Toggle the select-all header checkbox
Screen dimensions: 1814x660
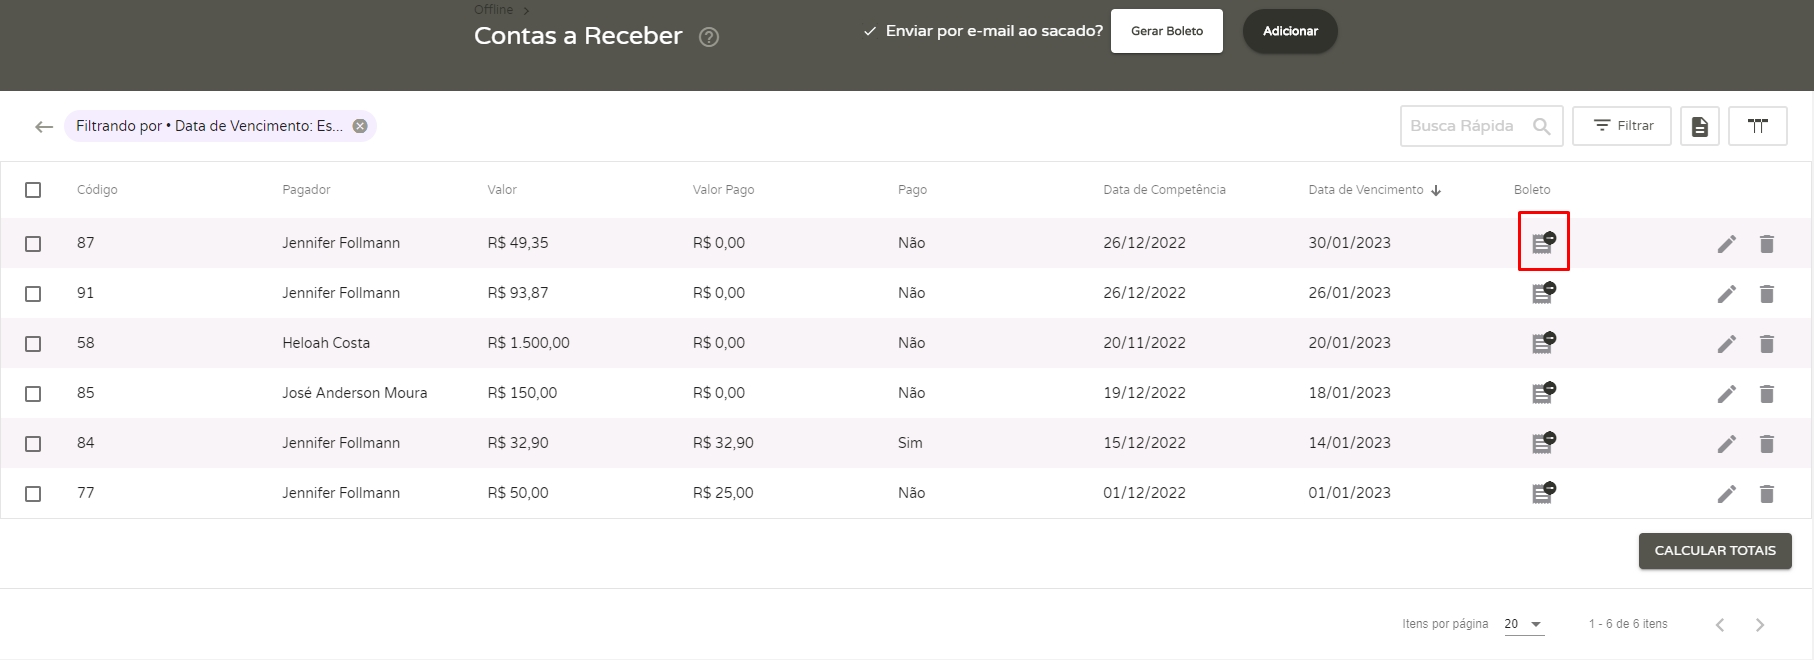coord(33,190)
